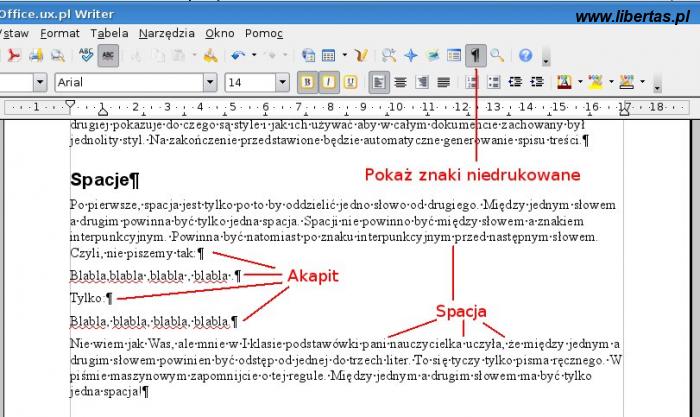Center-align the paragraph text
Viewport: 700px width, 417px height.
400,82
